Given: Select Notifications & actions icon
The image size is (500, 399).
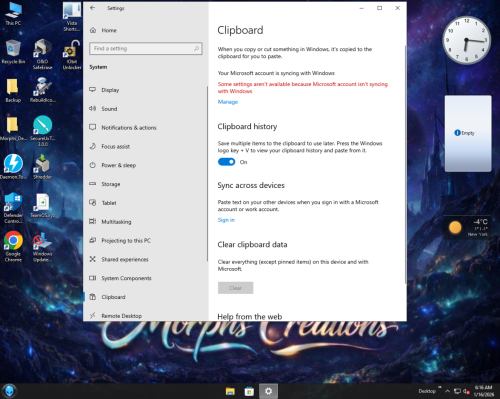Looking at the screenshot, I should [93, 127].
